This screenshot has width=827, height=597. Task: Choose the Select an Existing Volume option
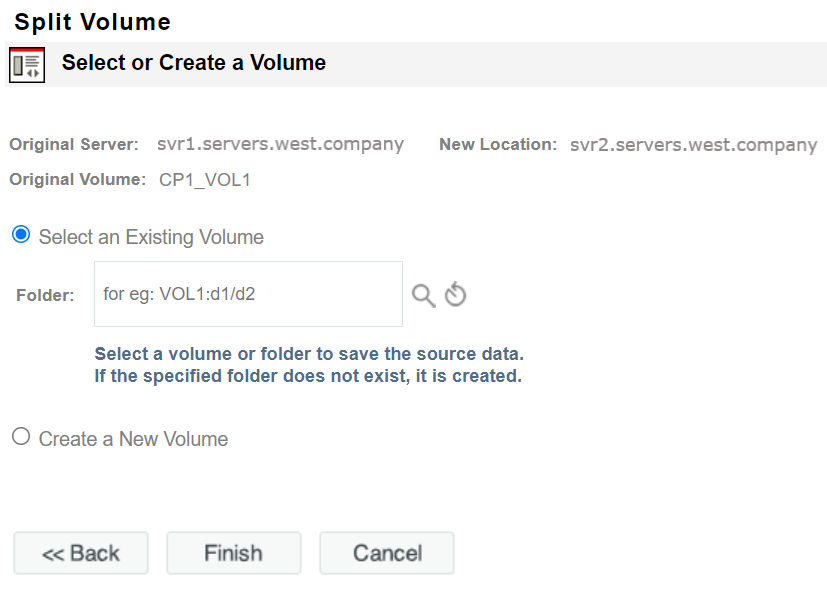pos(21,235)
